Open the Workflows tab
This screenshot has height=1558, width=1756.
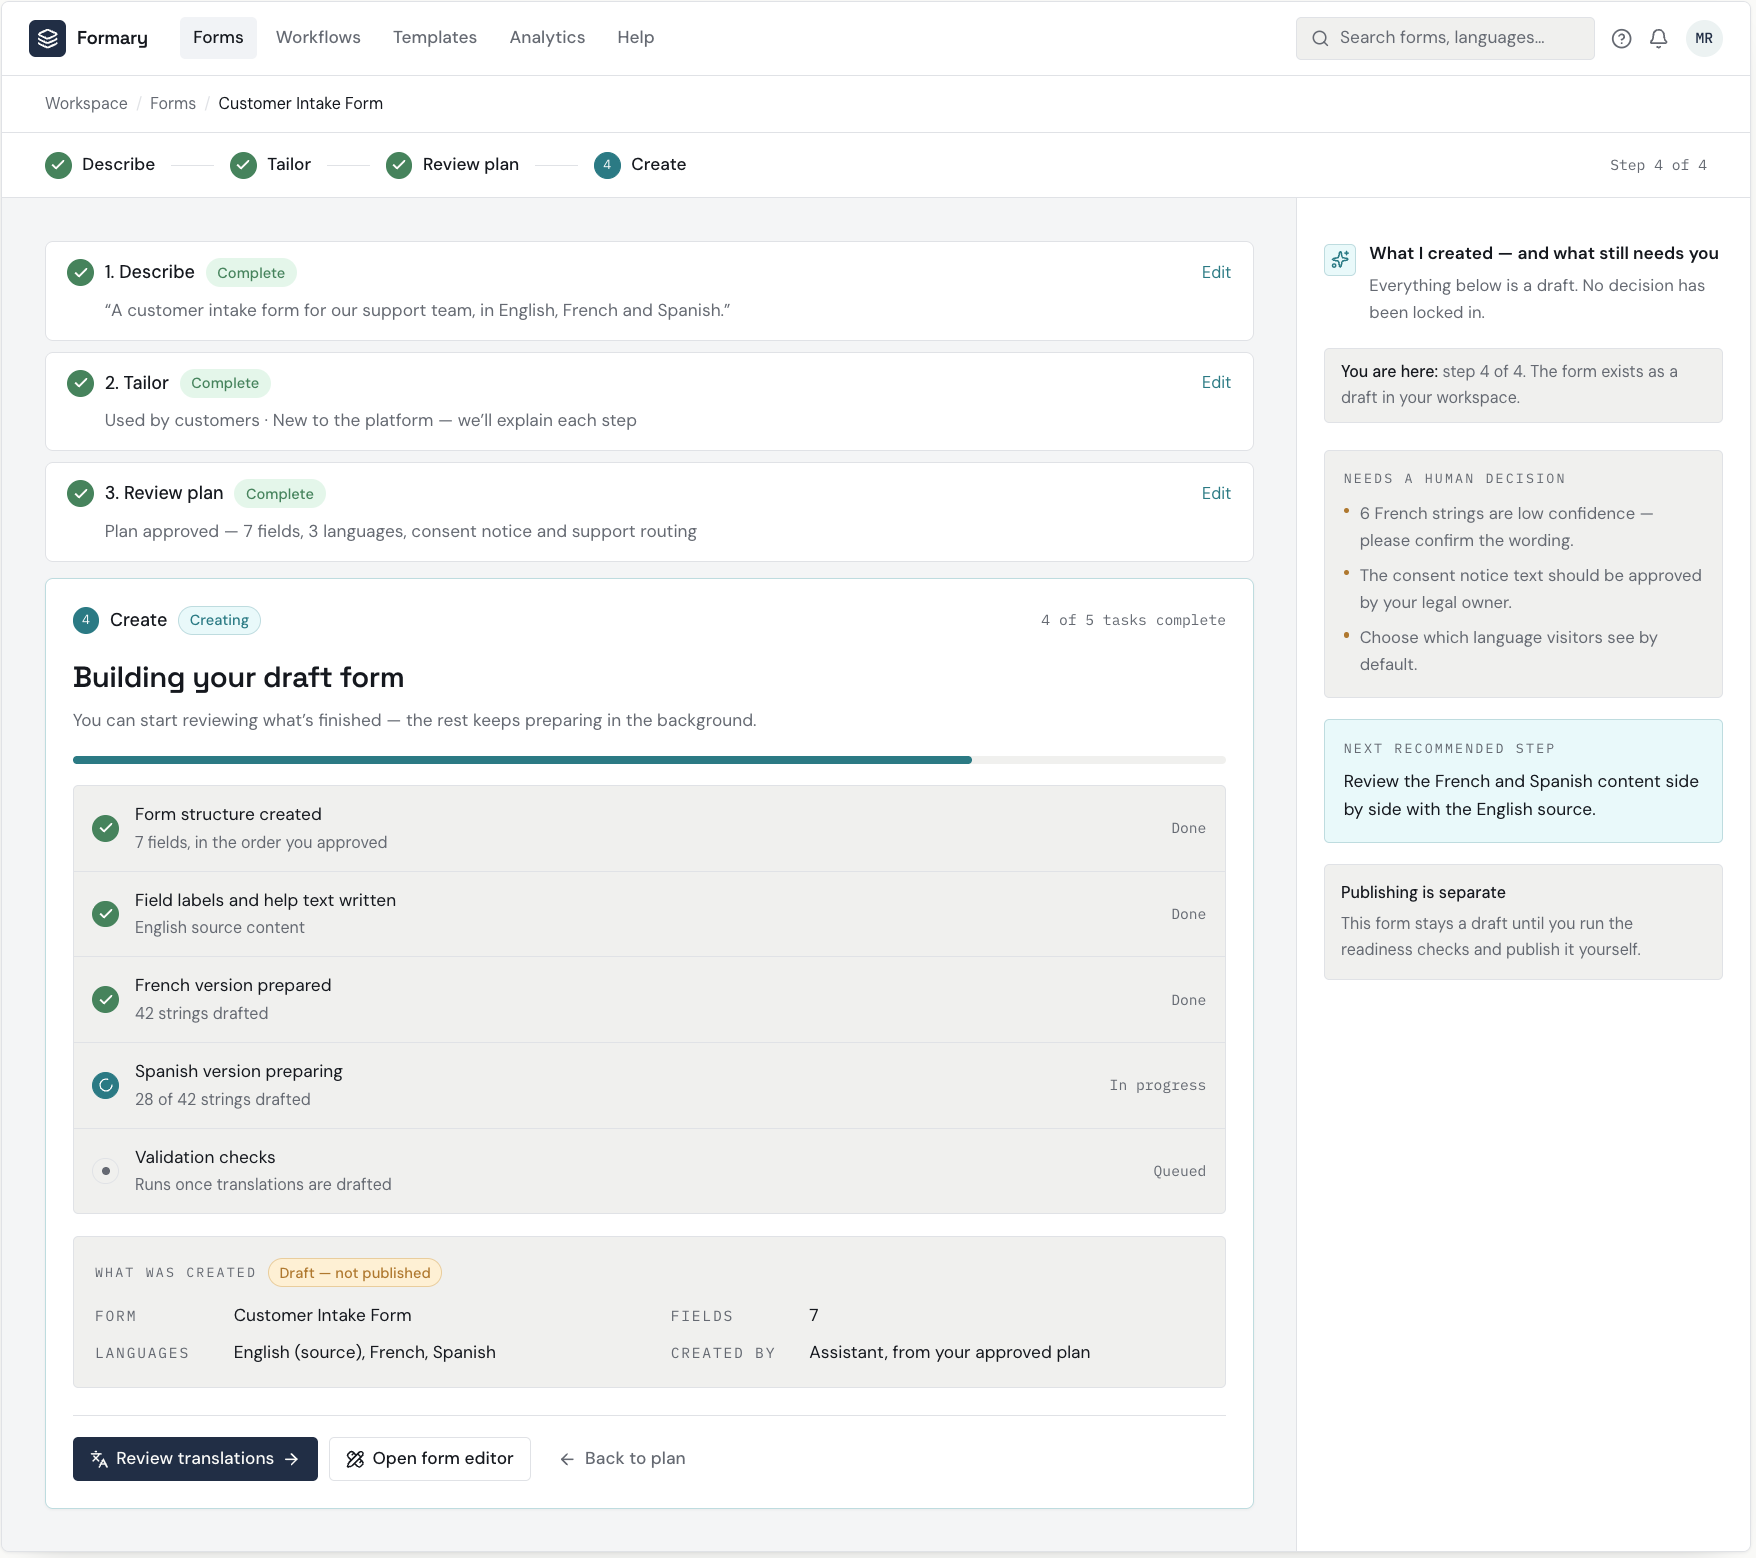click(318, 38)
